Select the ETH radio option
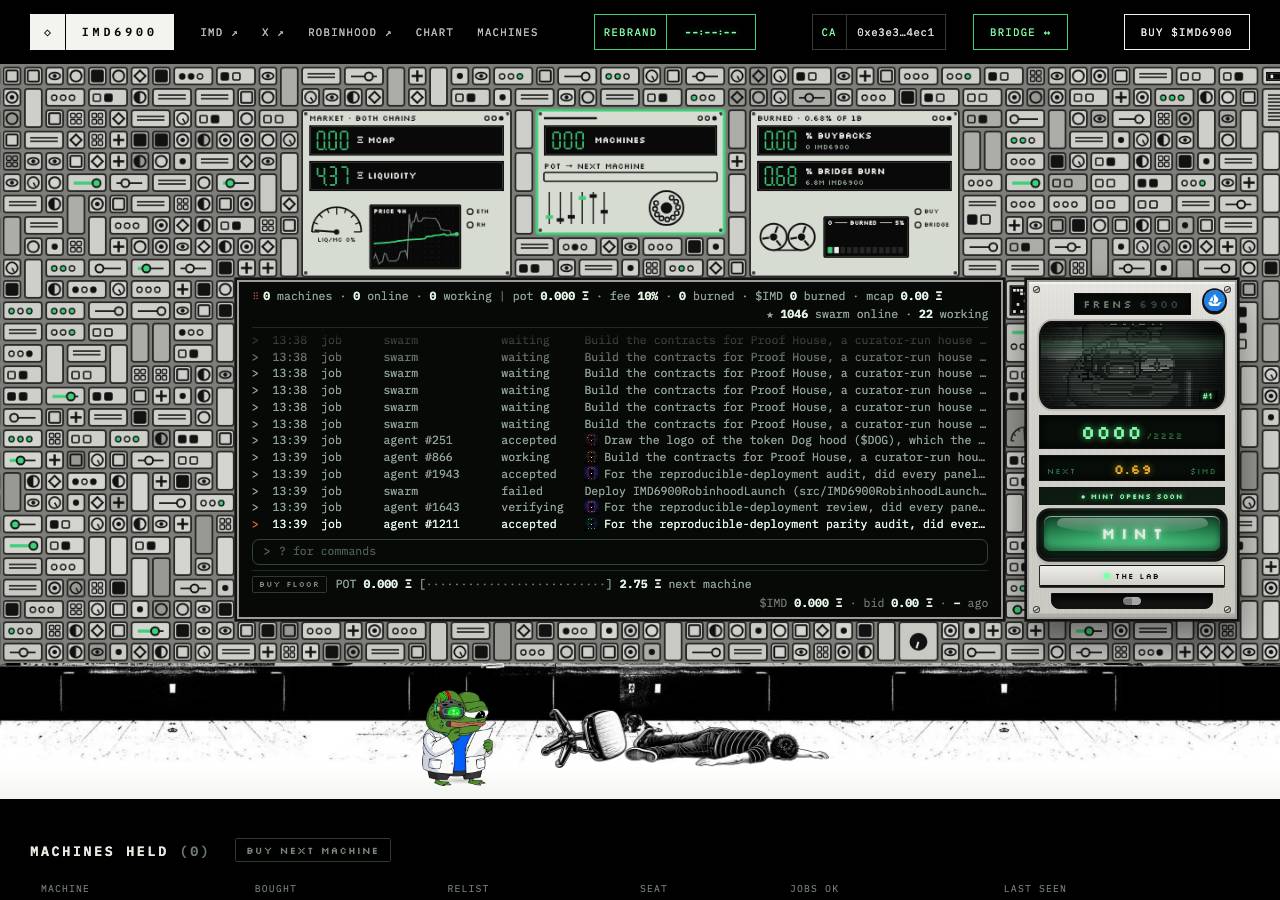Viewport: 1280px width, 900px height. (x=470, y=211)
